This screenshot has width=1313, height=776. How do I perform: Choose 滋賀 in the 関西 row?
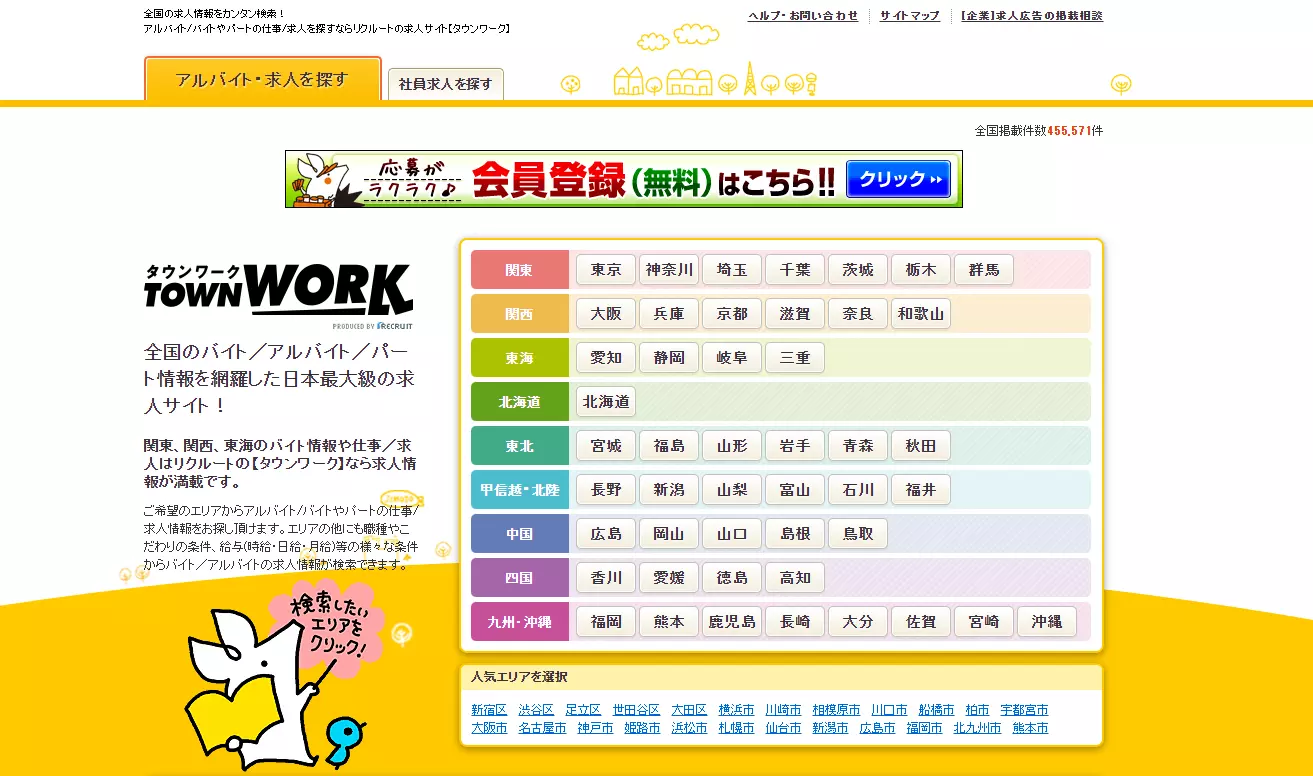[x=795, y=314]
